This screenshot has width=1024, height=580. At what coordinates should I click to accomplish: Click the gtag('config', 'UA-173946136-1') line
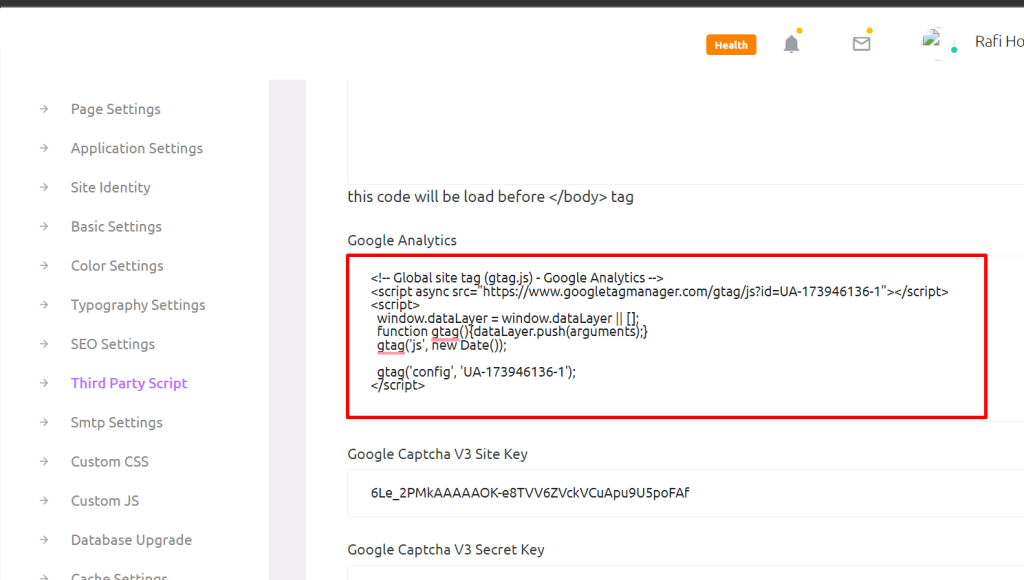click(x=476, y=372)
